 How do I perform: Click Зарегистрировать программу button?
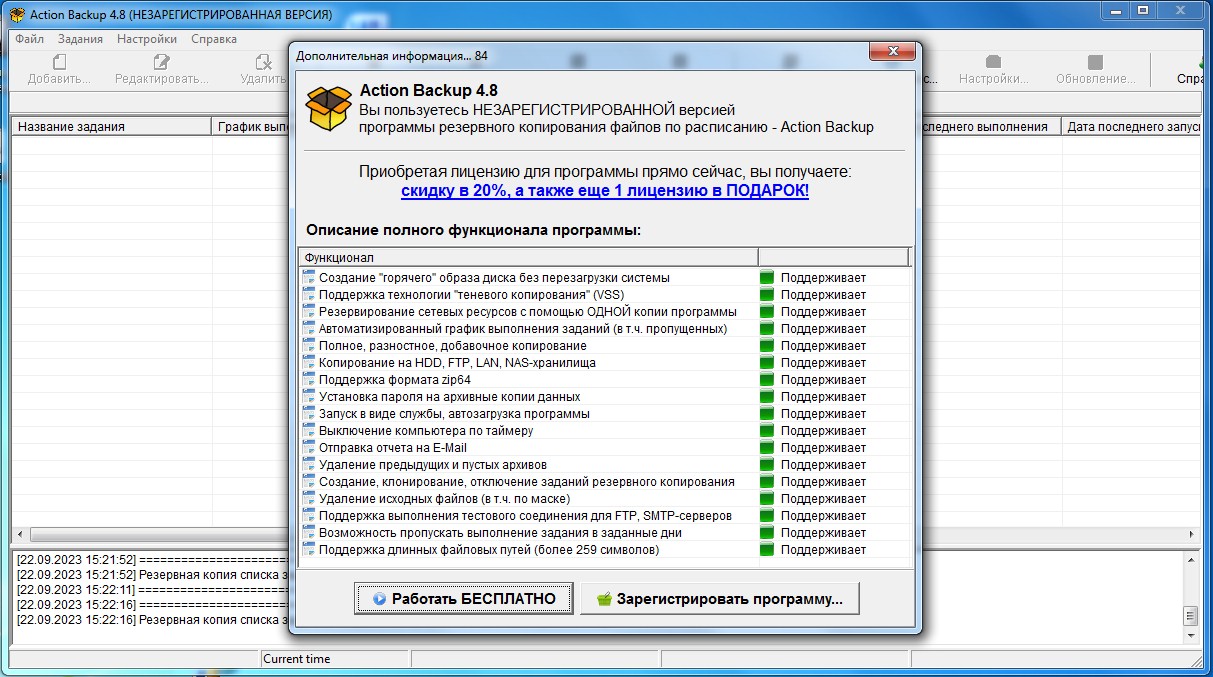click(720, 599)
